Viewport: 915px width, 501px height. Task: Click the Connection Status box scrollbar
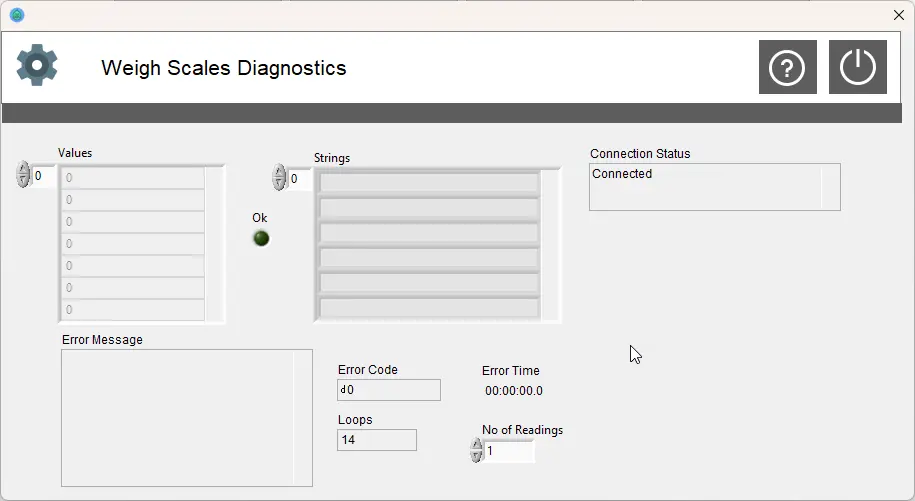point(830,187)
